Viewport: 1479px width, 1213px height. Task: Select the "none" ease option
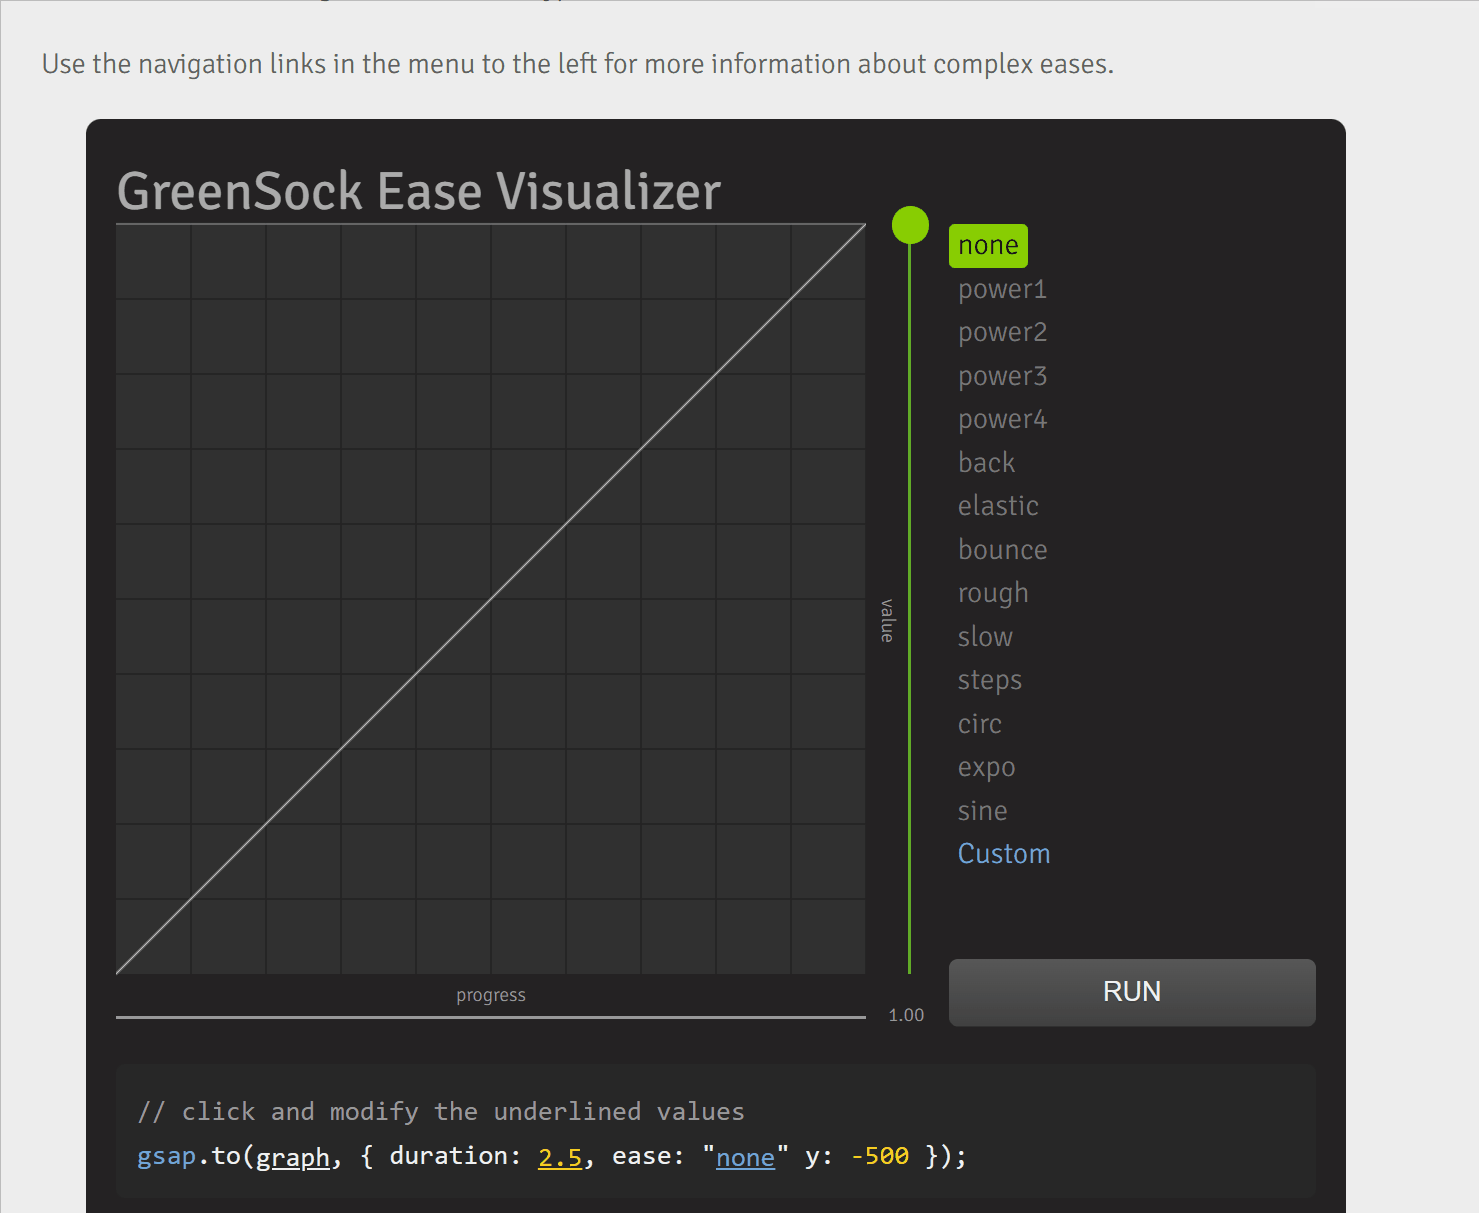coord(988,246)
